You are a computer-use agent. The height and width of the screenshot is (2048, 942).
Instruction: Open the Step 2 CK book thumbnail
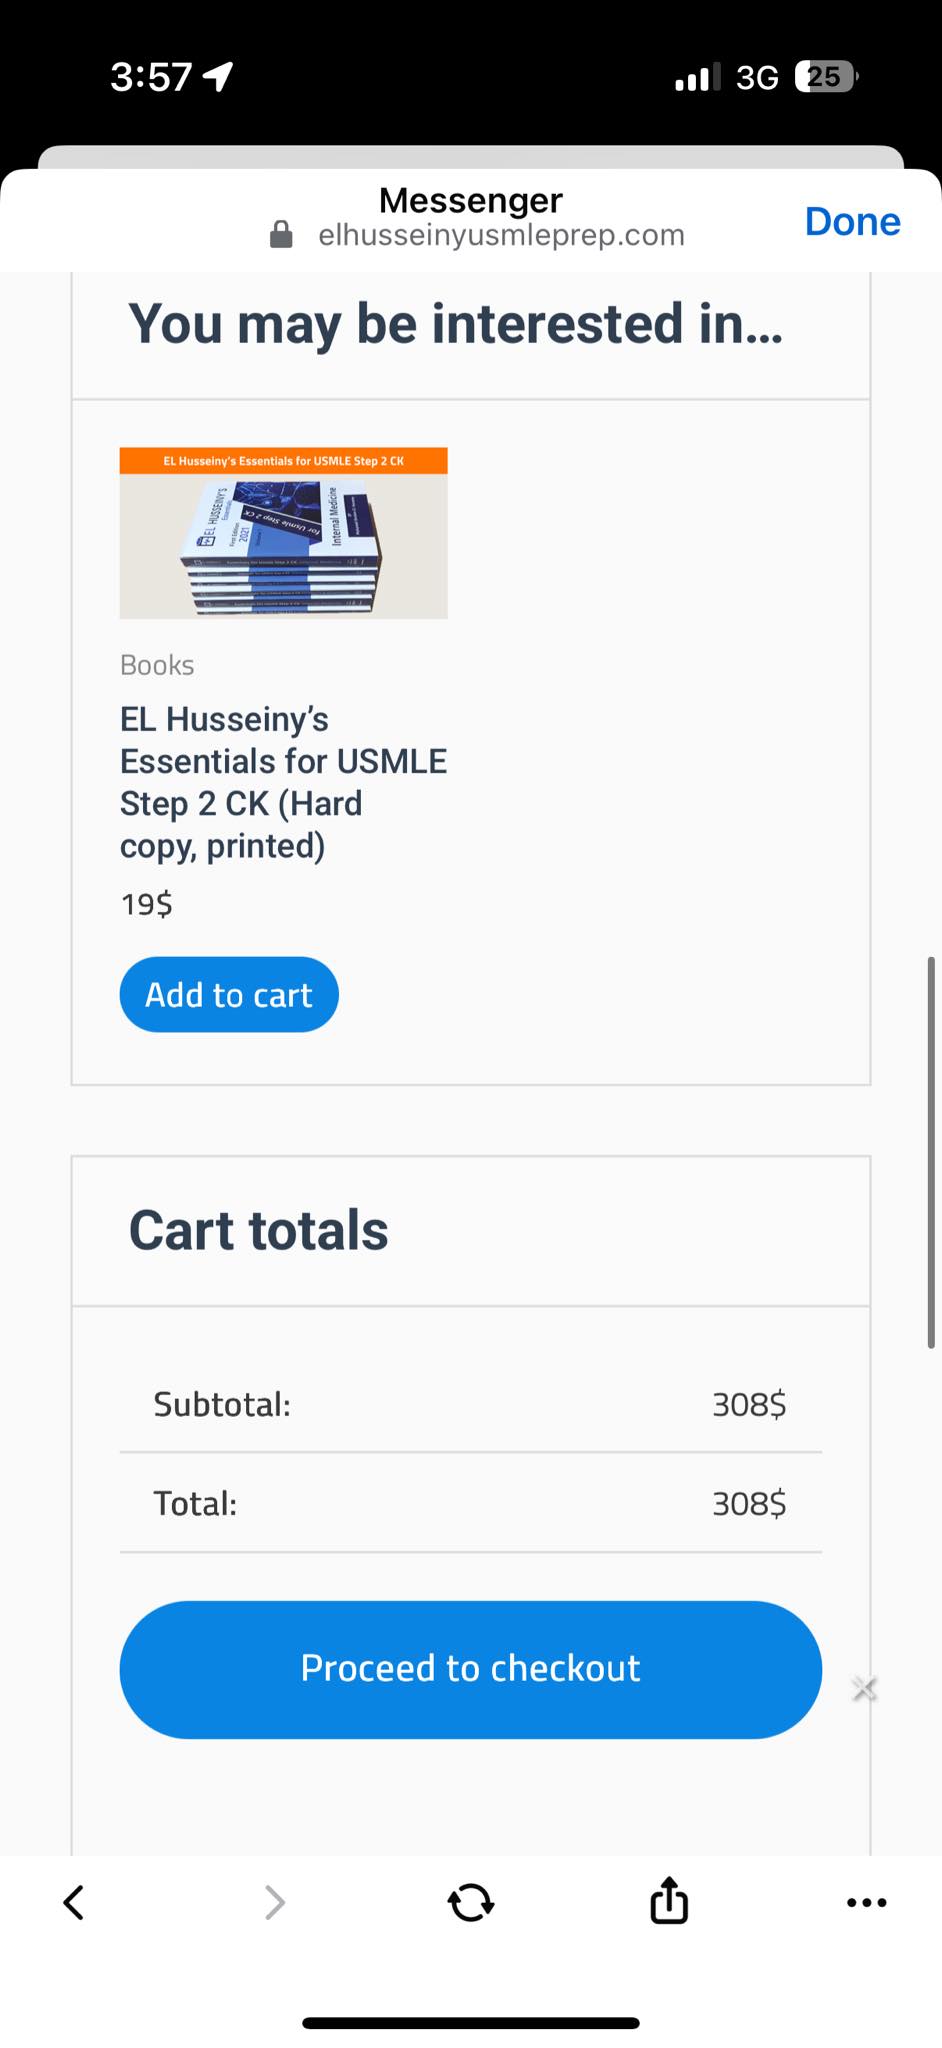coord(283,533)
